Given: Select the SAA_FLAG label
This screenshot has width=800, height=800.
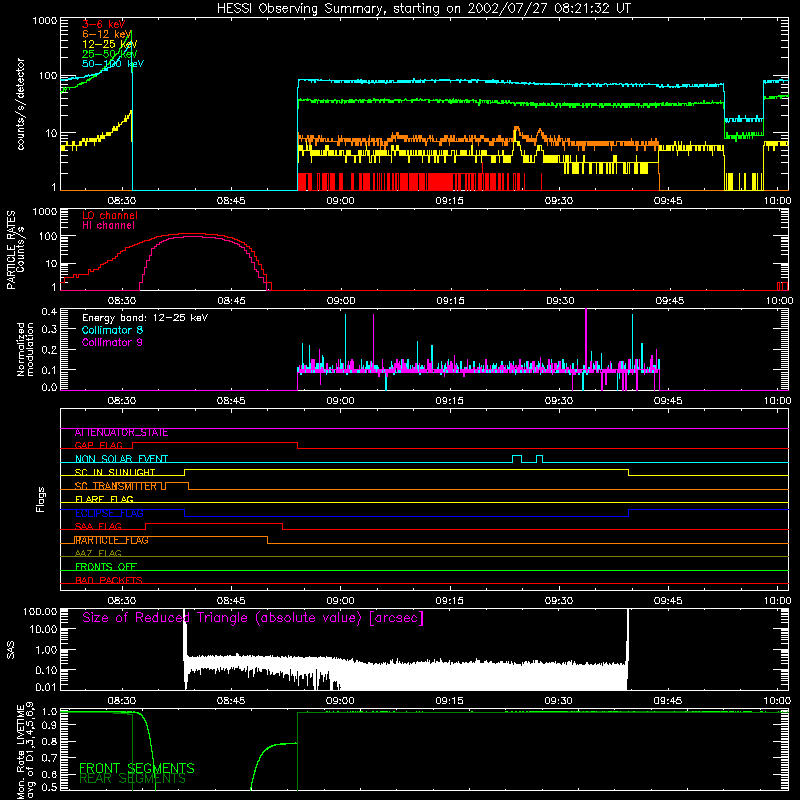Looking at the screenshot, I should (98, 527).
